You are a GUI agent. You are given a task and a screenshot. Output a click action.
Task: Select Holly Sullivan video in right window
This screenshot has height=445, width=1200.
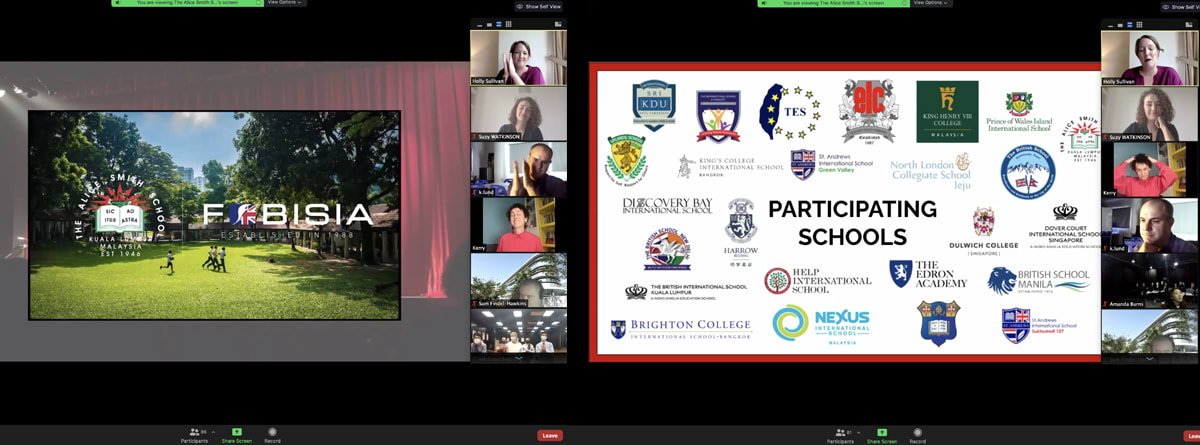click(1150, 58)
